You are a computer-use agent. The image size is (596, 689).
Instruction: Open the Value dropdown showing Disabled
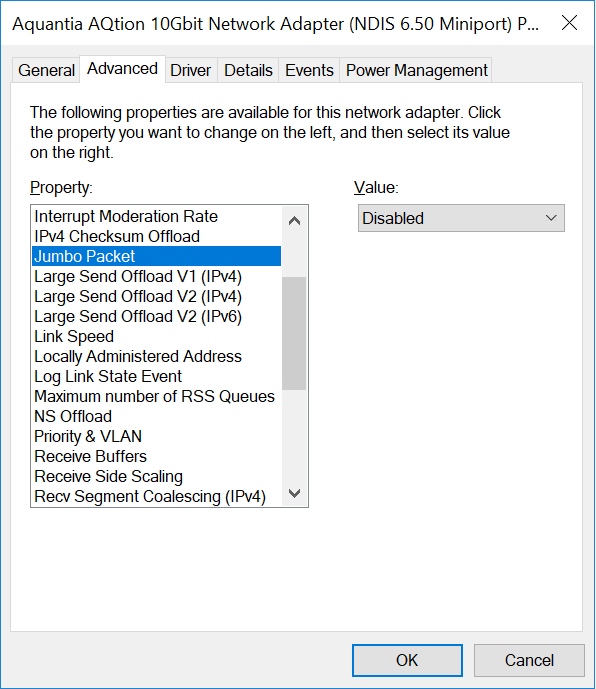[x=461, y=218]
